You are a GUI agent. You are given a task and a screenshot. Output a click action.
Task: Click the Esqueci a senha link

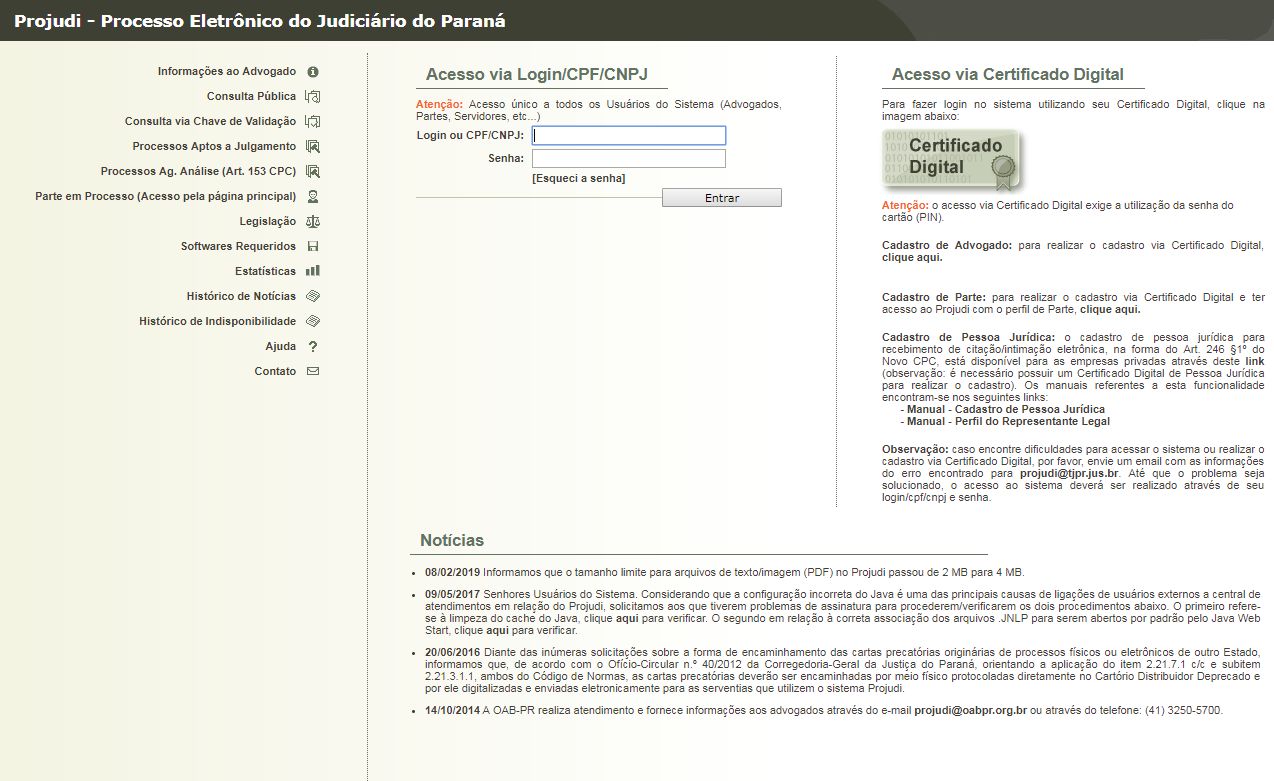(x=579, y=179)
